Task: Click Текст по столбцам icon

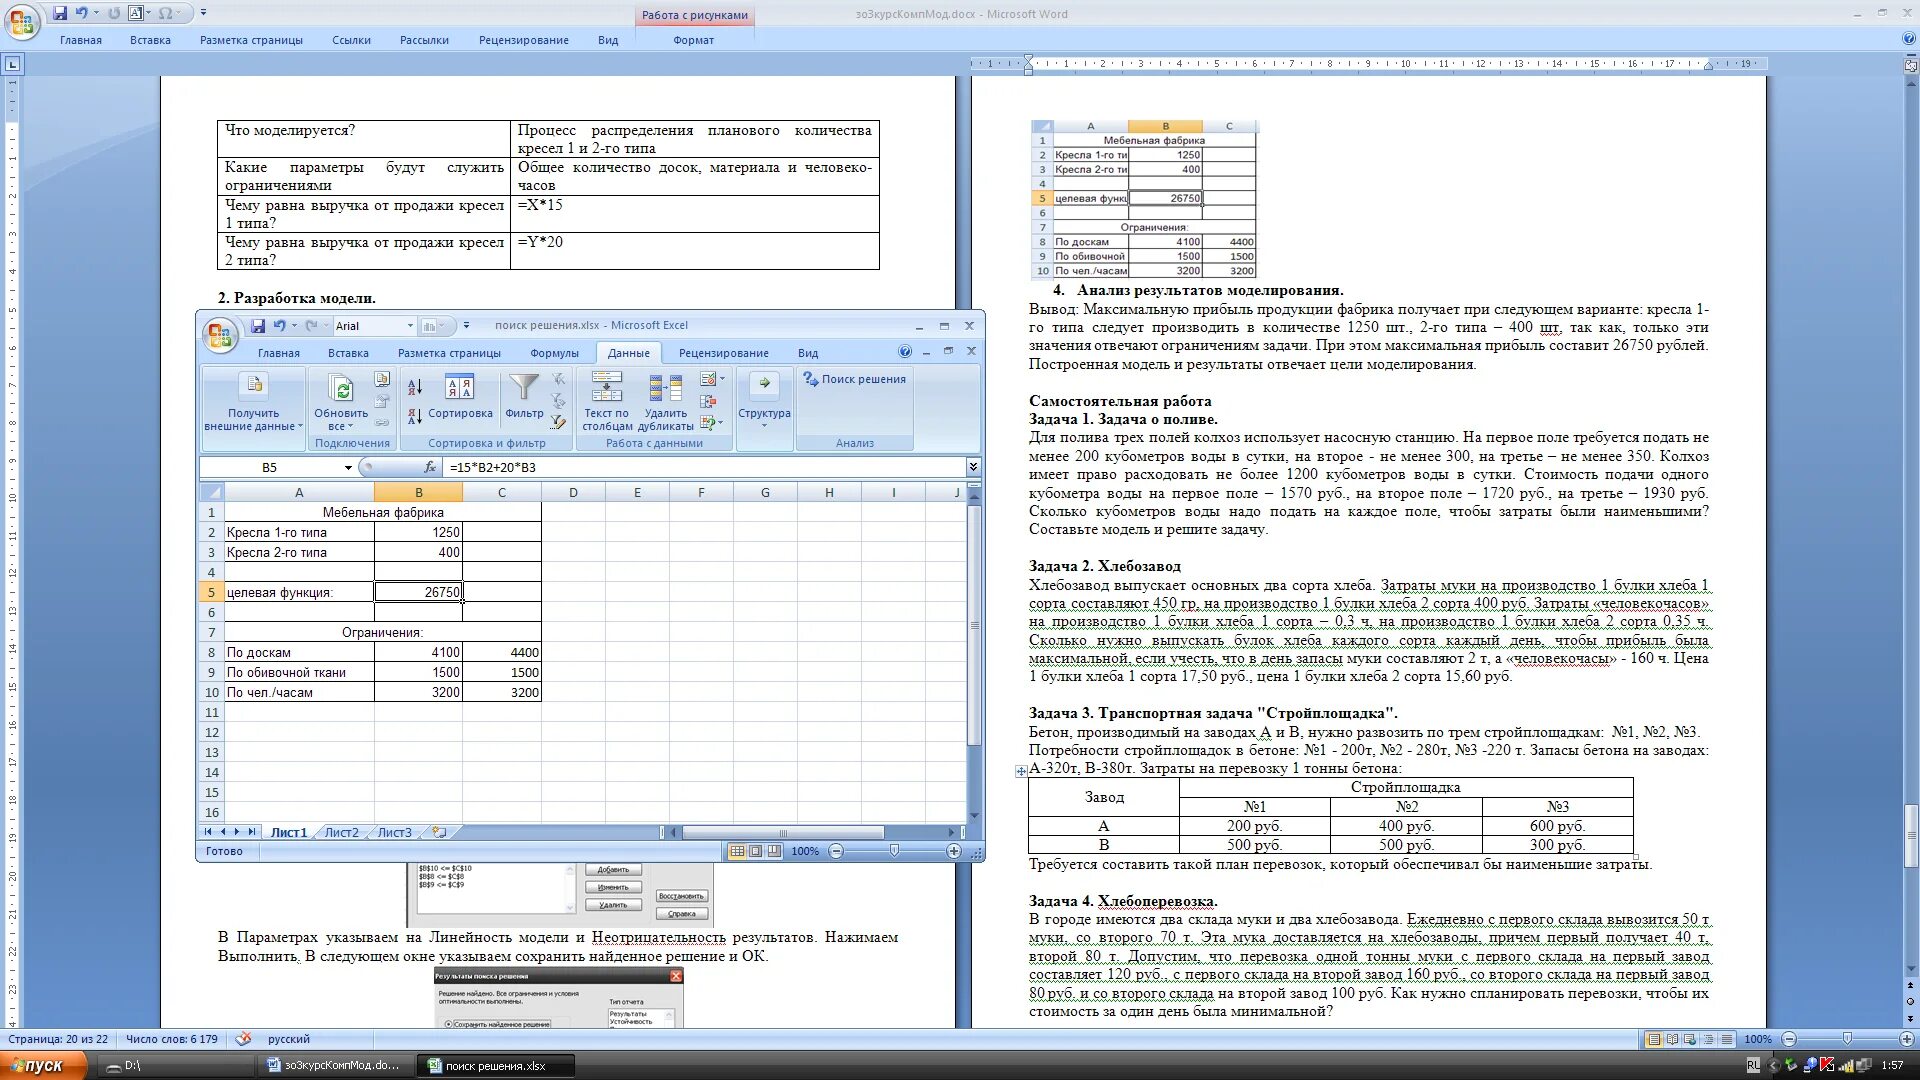Action: pyautogui.click(x=606, y=388)
